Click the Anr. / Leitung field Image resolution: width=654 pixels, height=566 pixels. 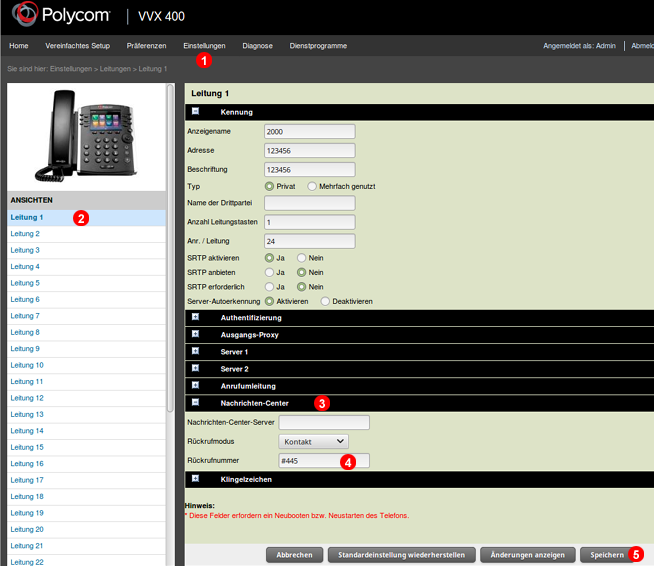[309, 241]
